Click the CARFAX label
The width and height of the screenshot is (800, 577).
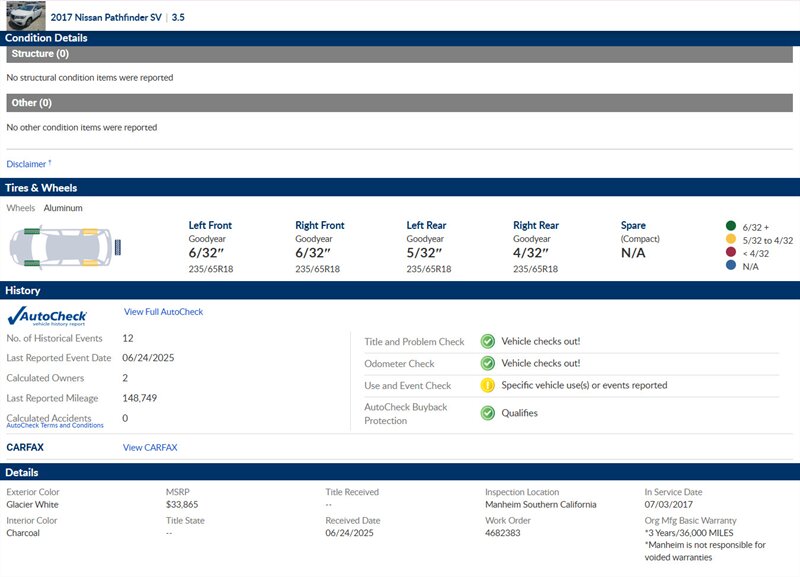point(25,447)
